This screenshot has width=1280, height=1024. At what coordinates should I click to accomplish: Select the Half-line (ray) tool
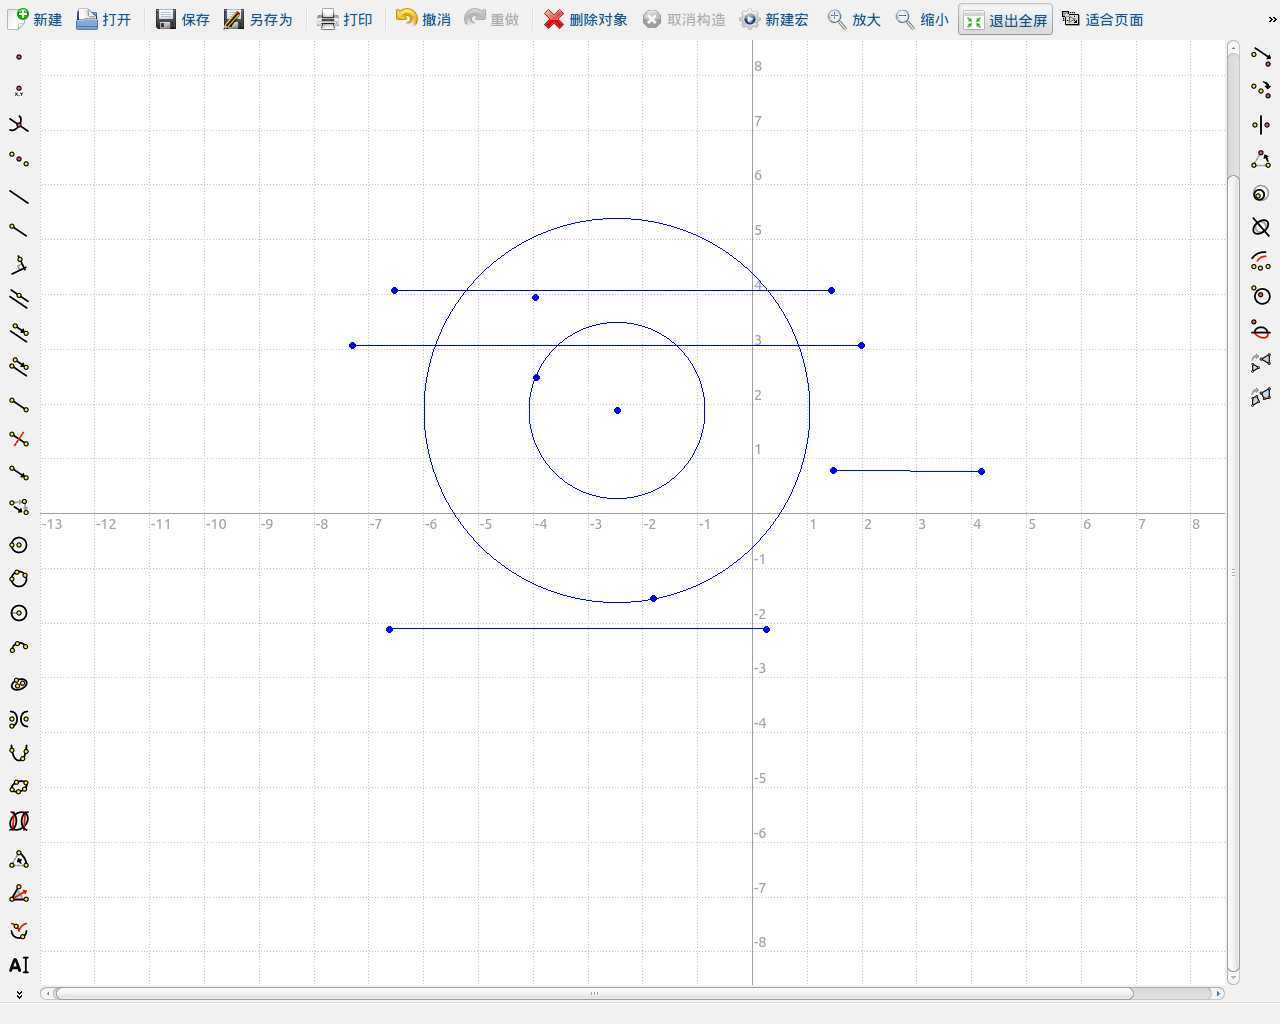tap(18, 231)
